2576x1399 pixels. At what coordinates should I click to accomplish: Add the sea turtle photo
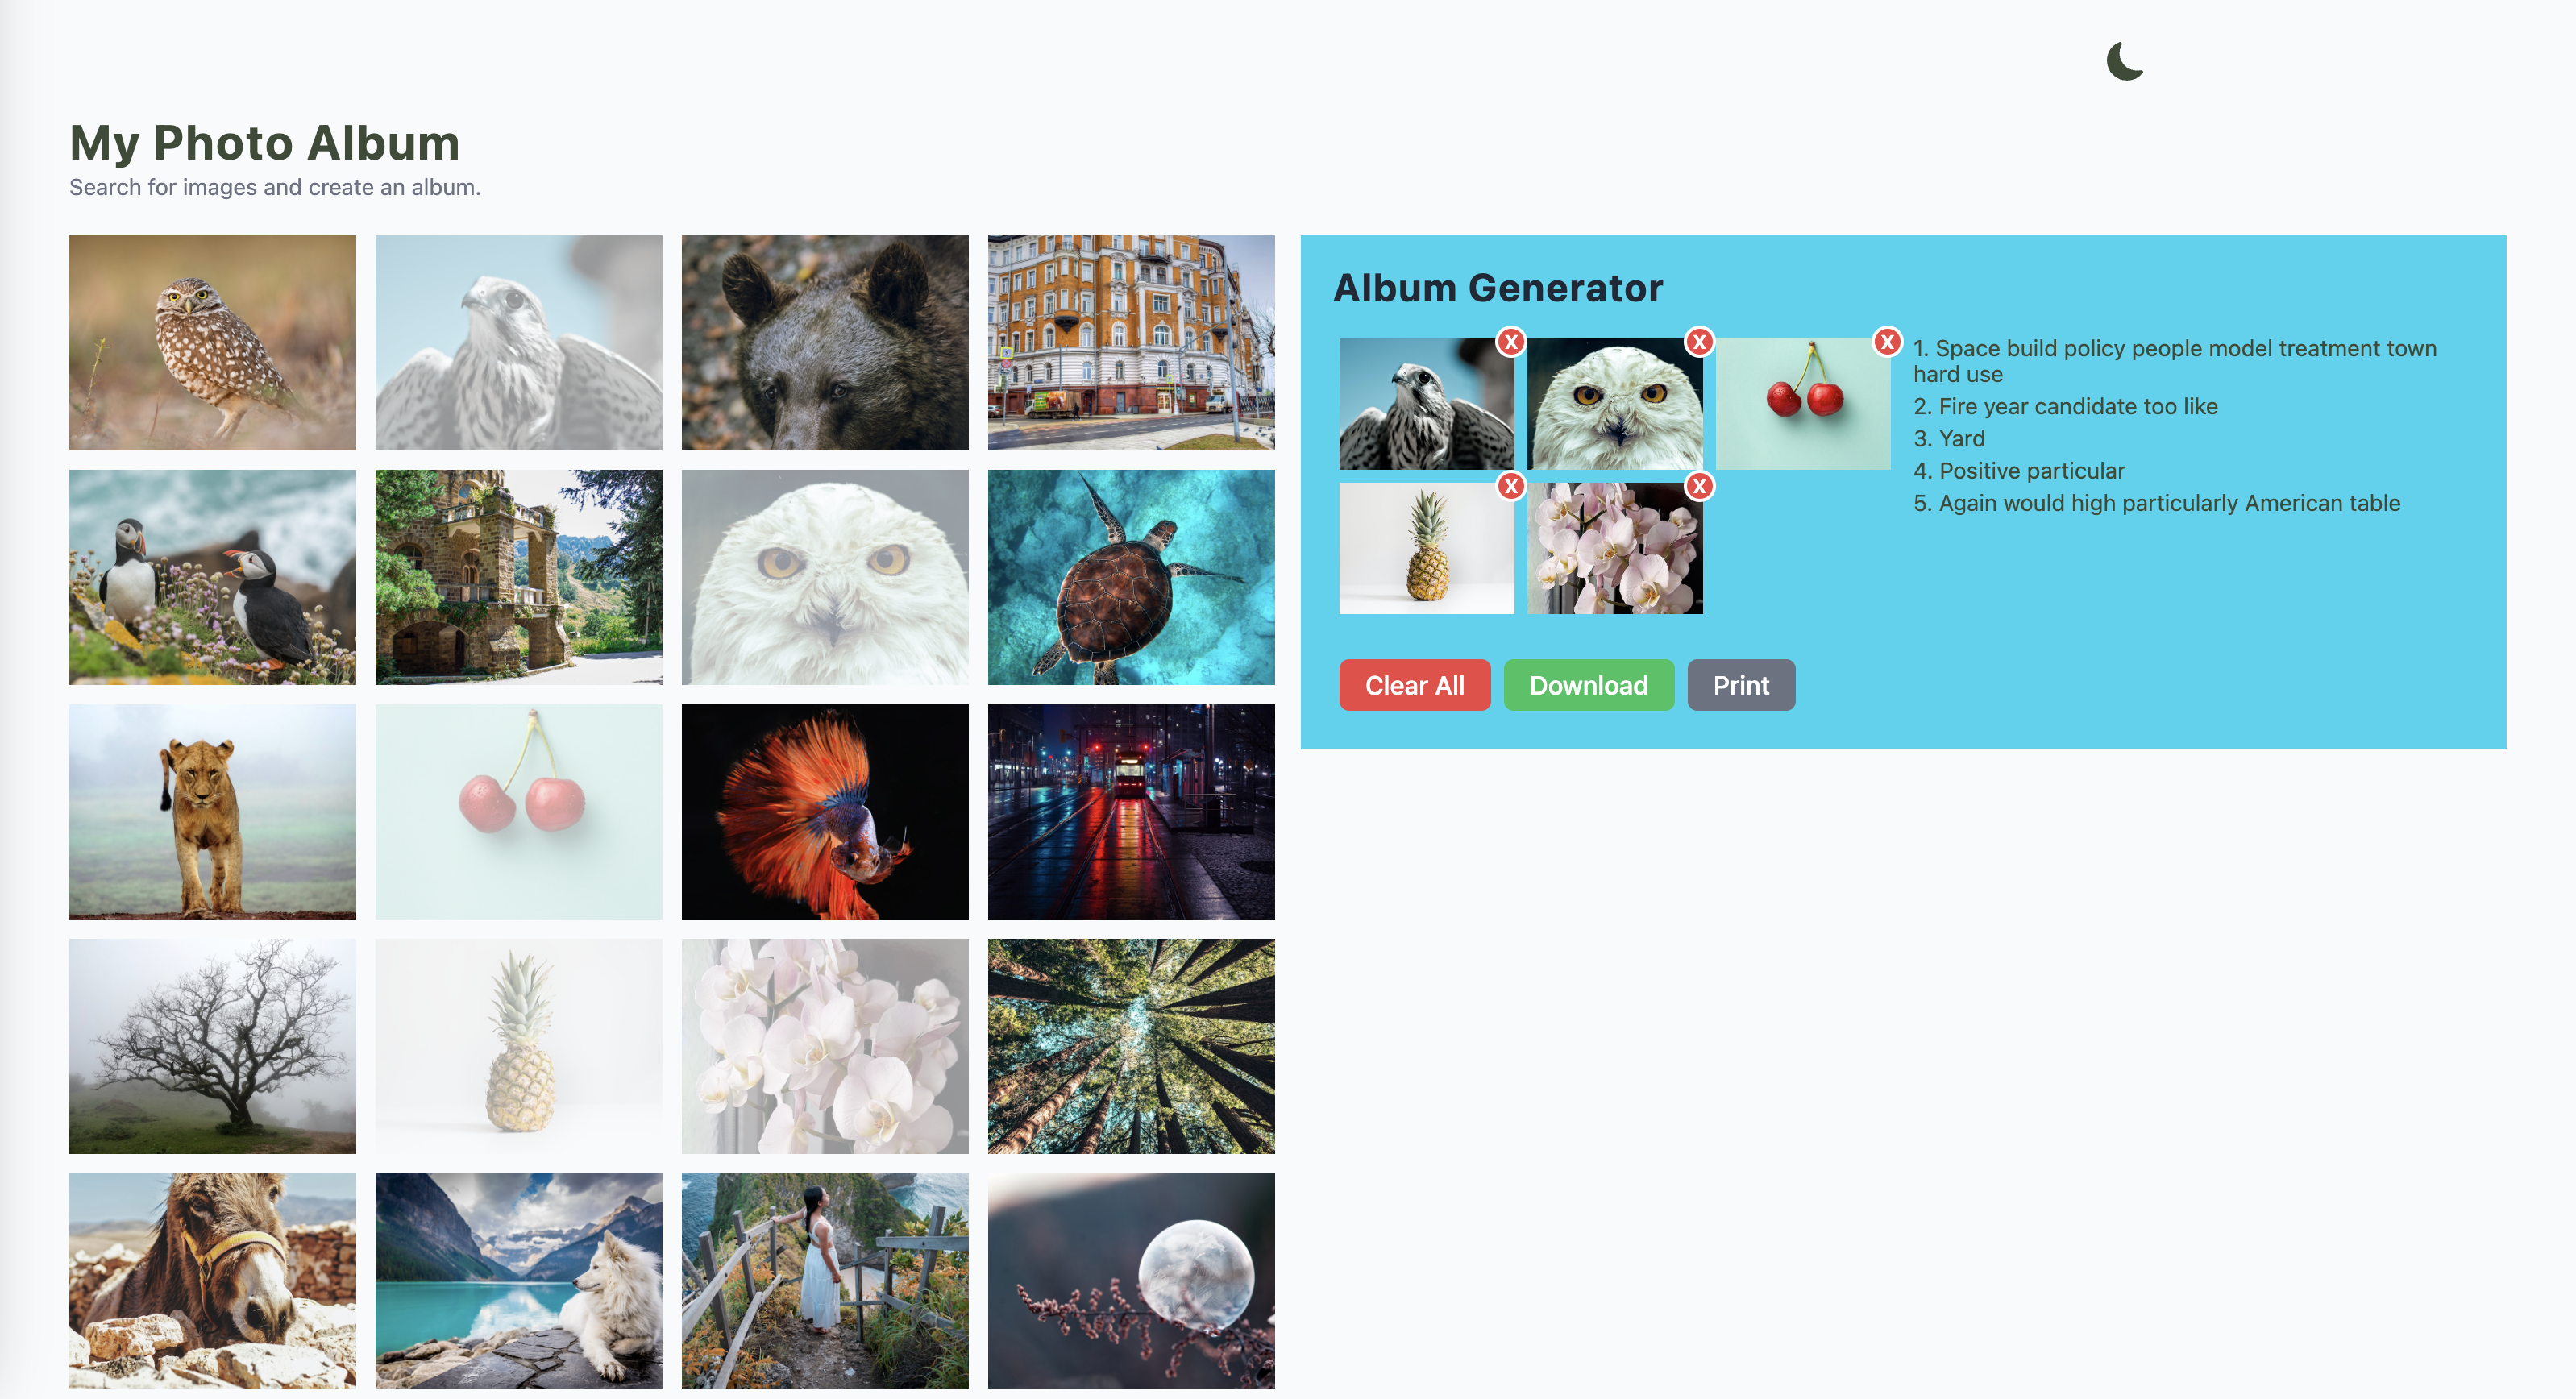tap(1130, 577)
